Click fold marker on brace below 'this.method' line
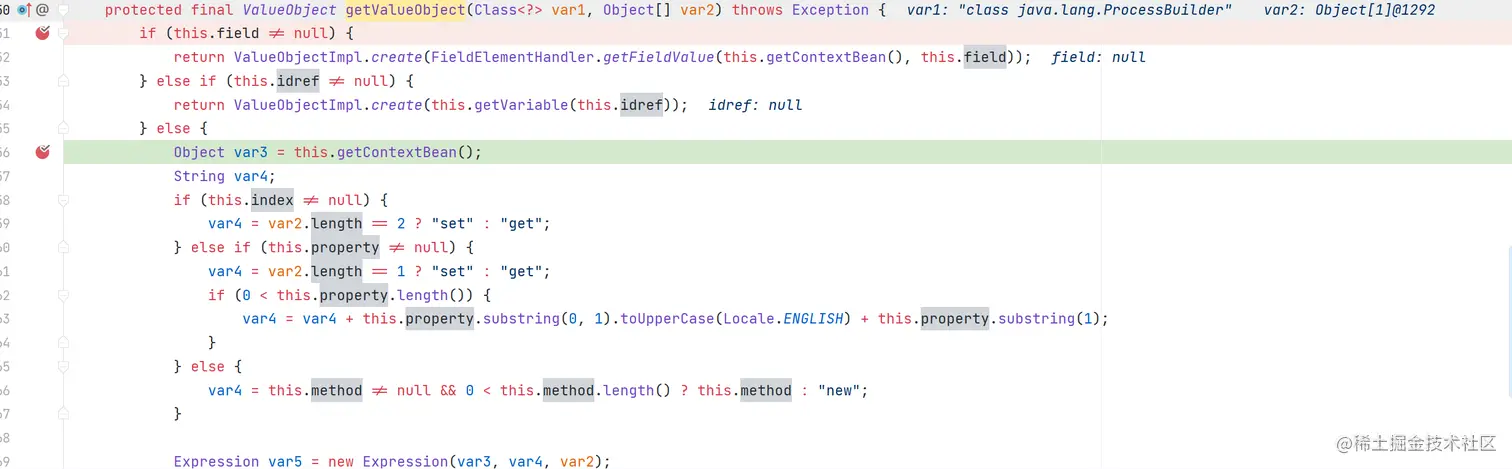Image resolution: width=1512 pixels, height=469 pixels. [63, 414]
